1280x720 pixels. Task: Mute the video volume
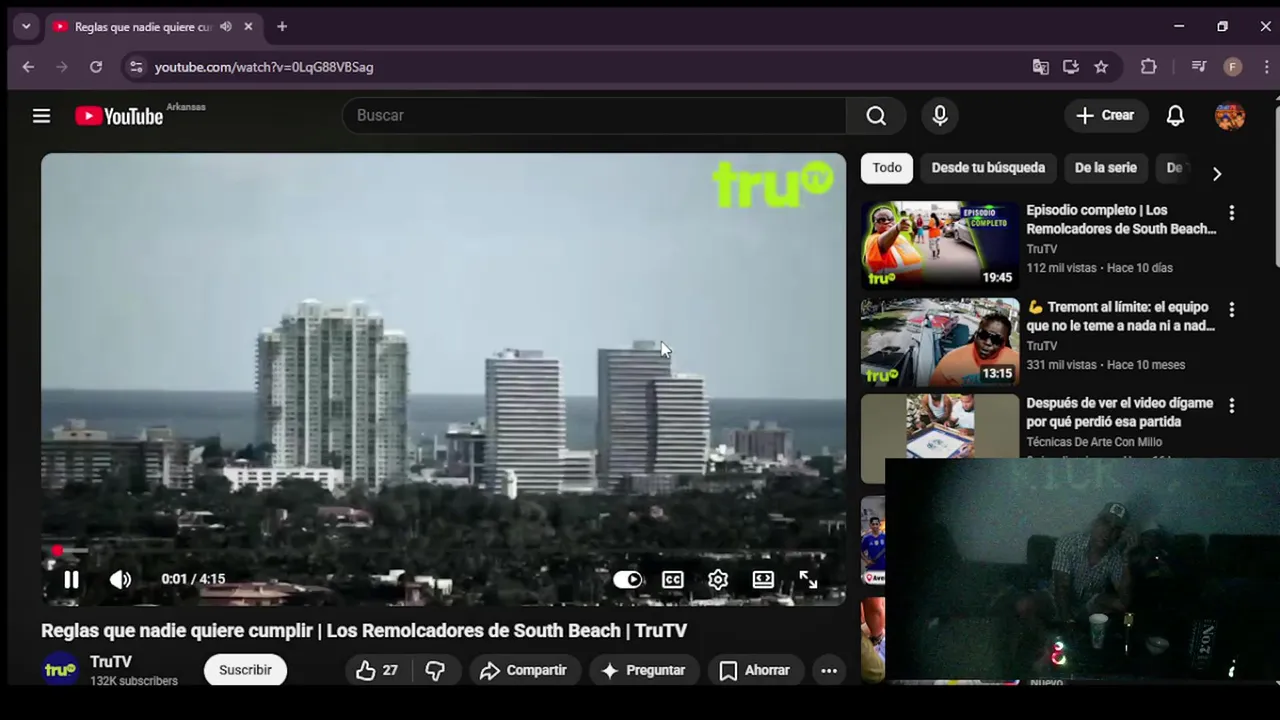coord(120,579)
